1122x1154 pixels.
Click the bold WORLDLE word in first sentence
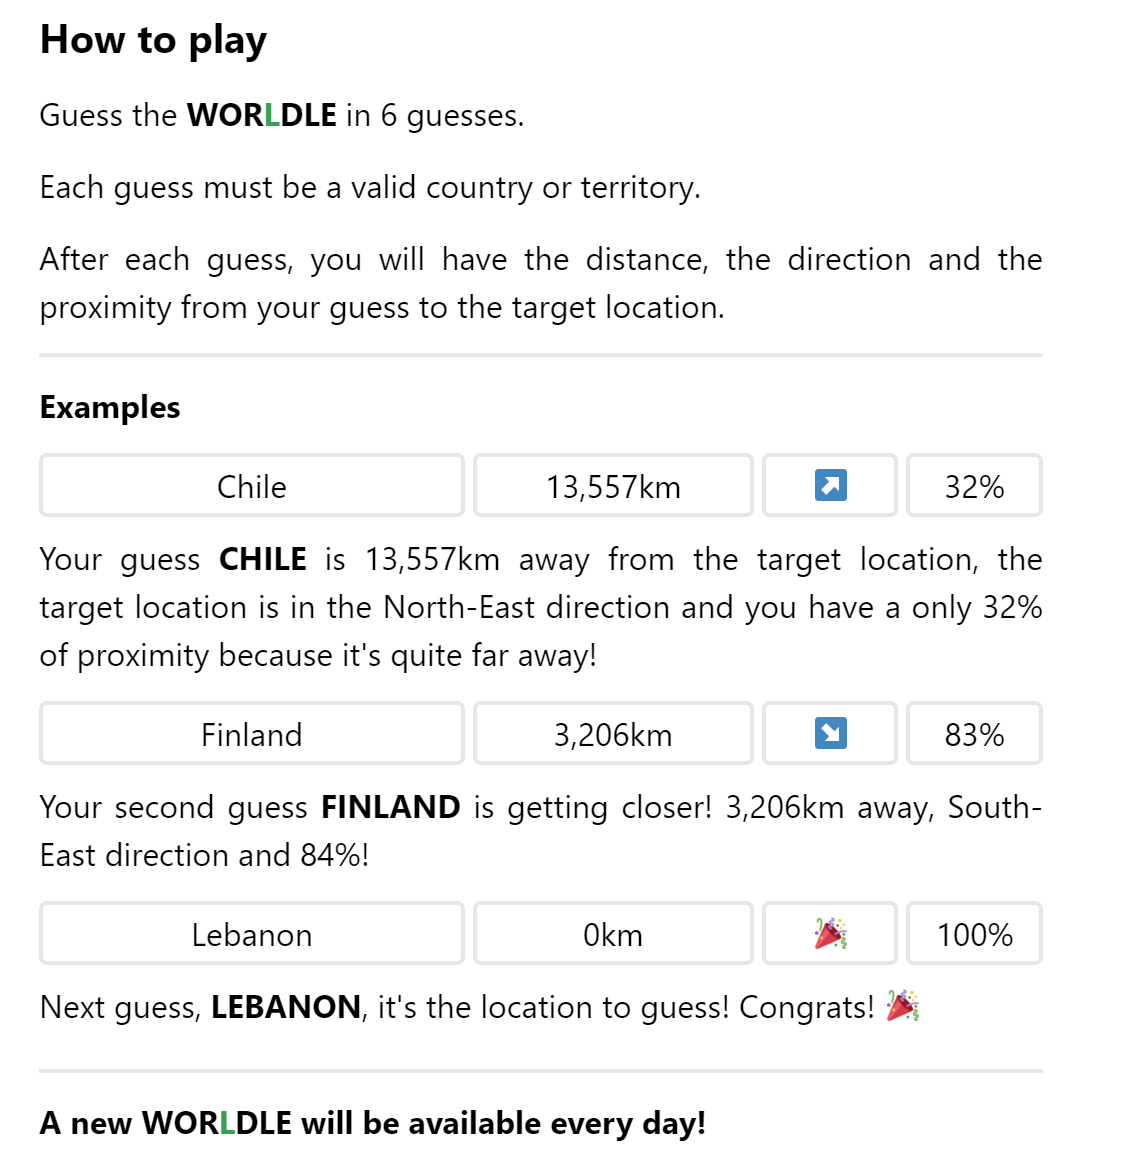(x=262, y=115)
